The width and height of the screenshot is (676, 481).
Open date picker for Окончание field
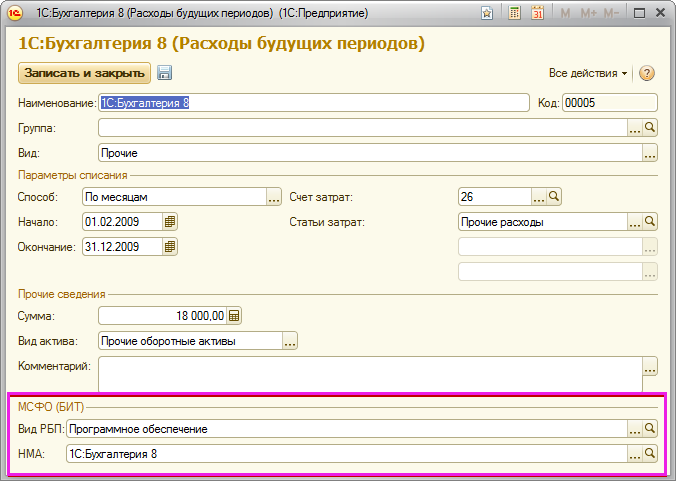(x=170, y=247)
